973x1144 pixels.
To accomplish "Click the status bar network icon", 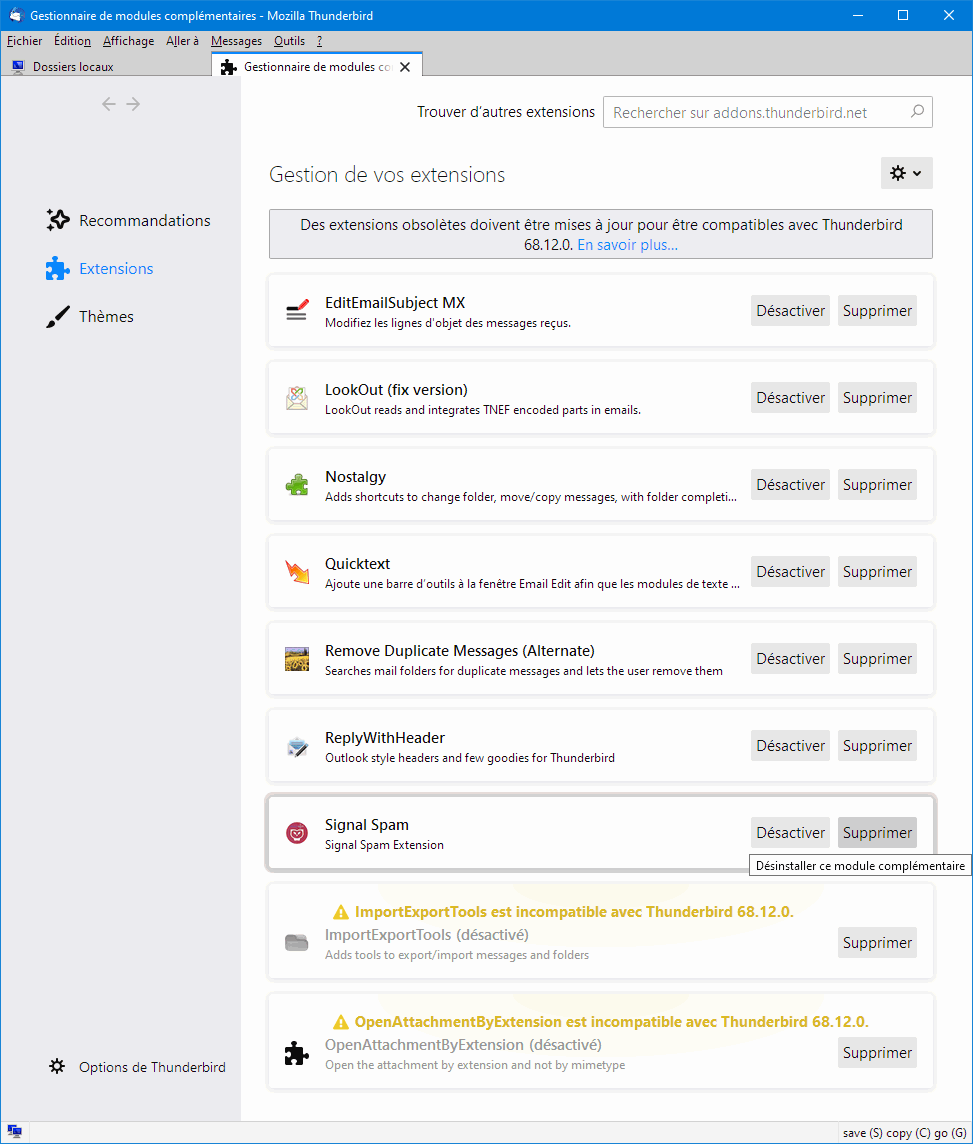I will tap(15, 1132).
